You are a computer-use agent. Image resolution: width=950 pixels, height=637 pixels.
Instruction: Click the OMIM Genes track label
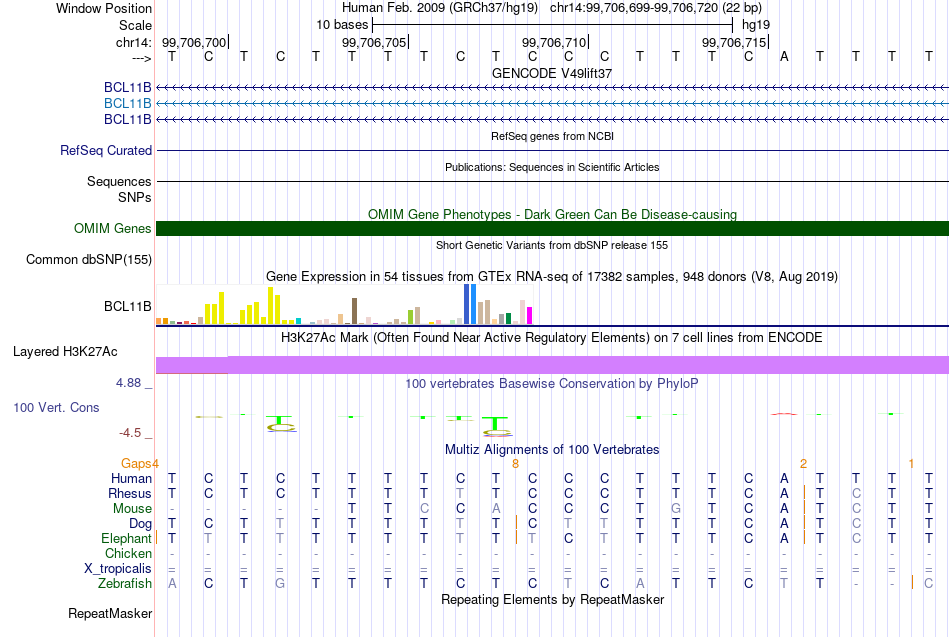coord(113,228)
